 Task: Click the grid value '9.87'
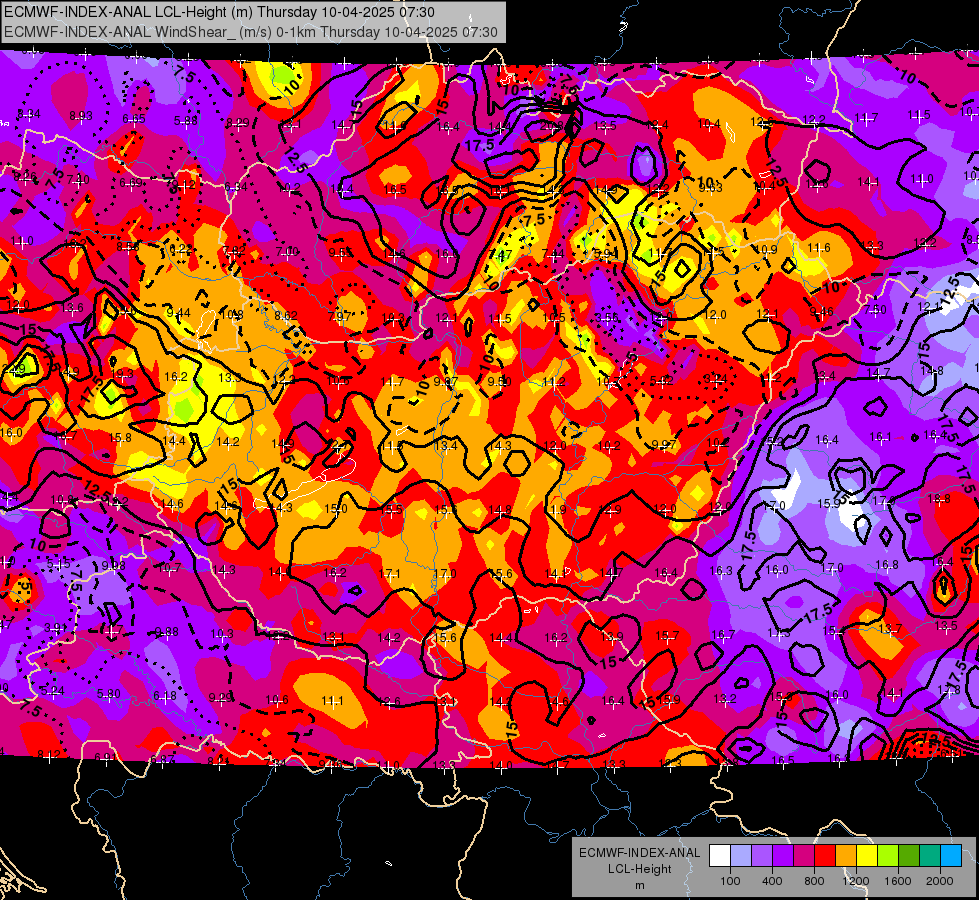click(446, 382)
